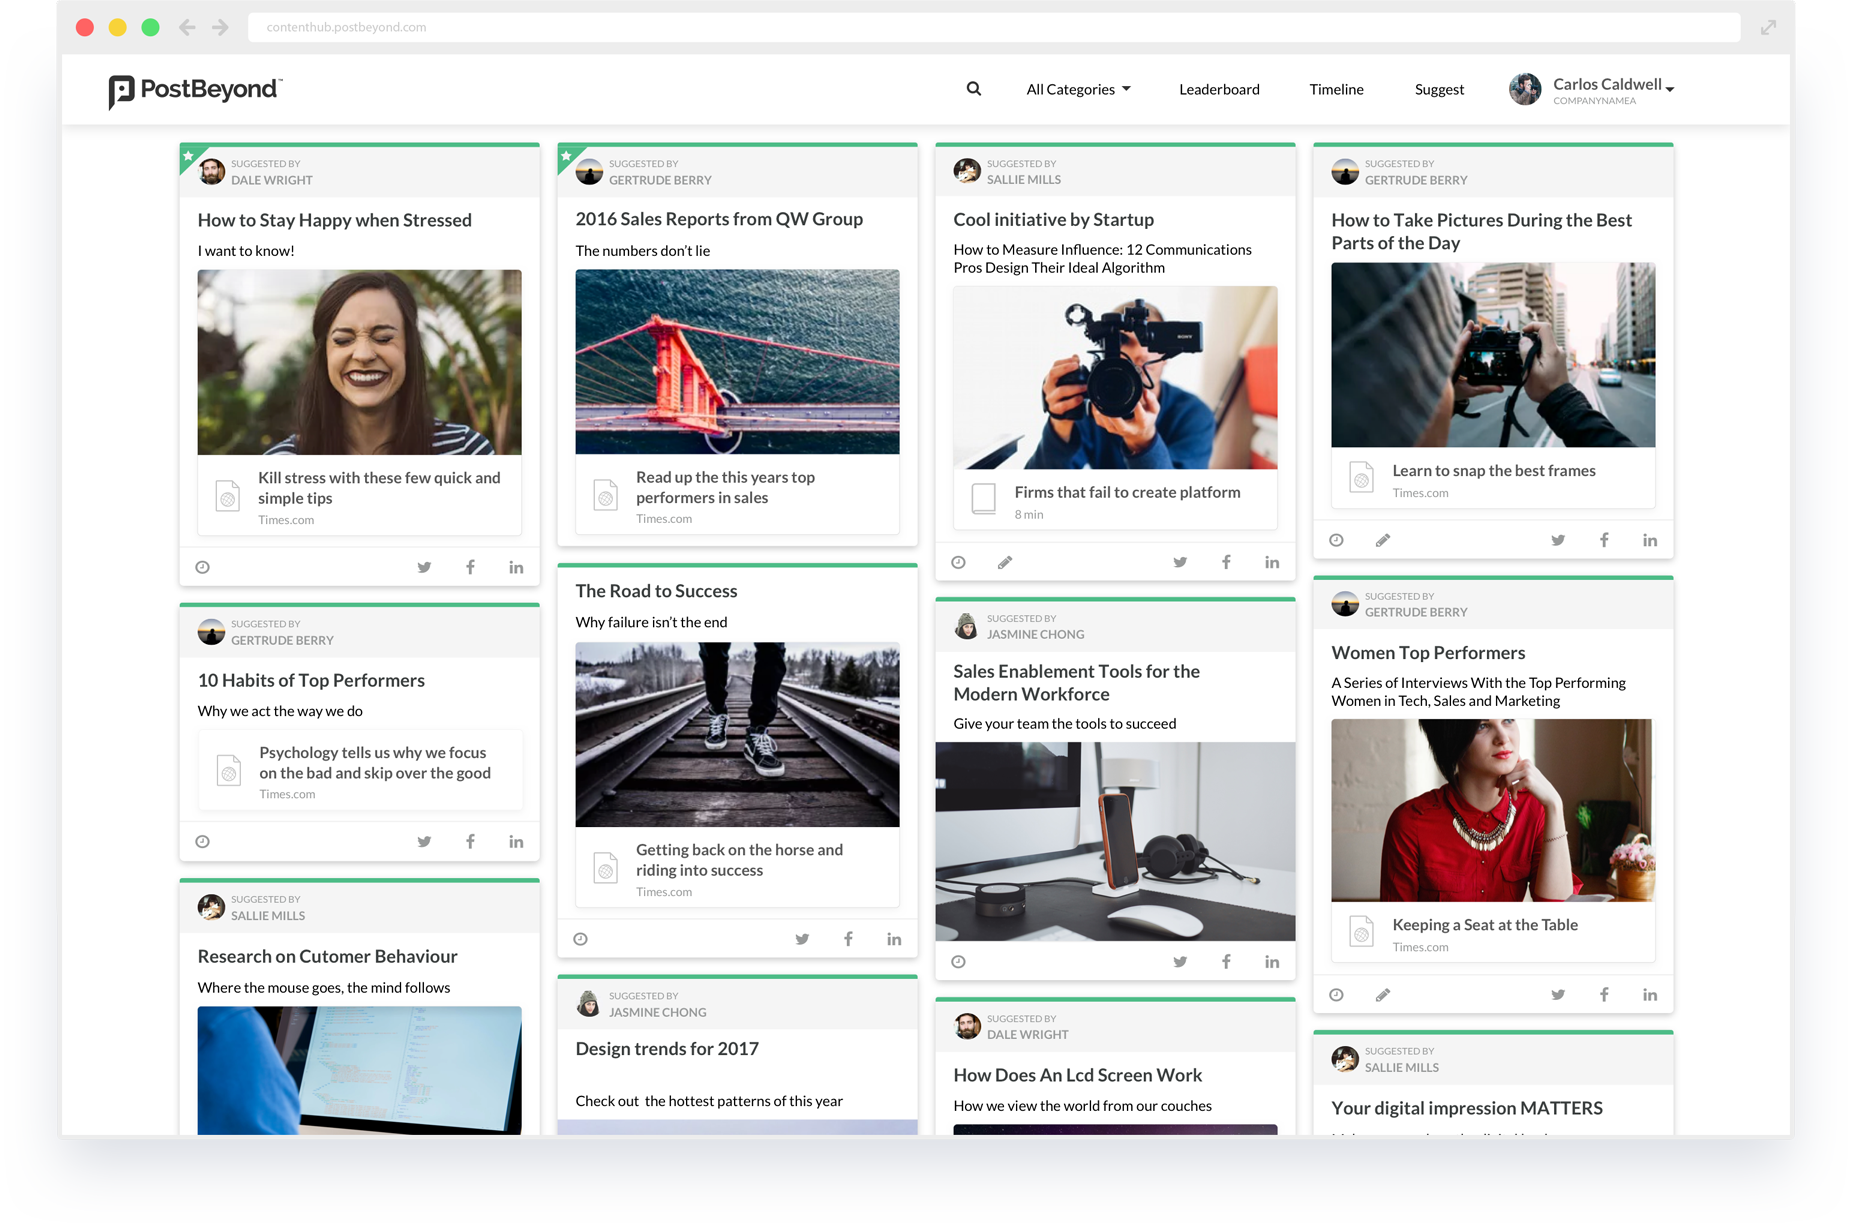Open the 2016 Sales Reports from QW Group title
The image size is (1852, 1227).
point(719,219)
